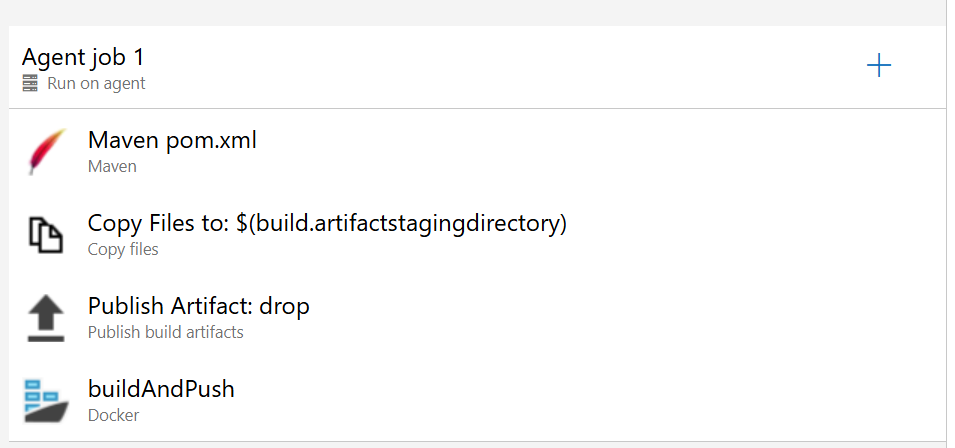This screenshot has height=448, width=955.
Task: Click the Docker whale icon
Action: (x=46, y=400)
